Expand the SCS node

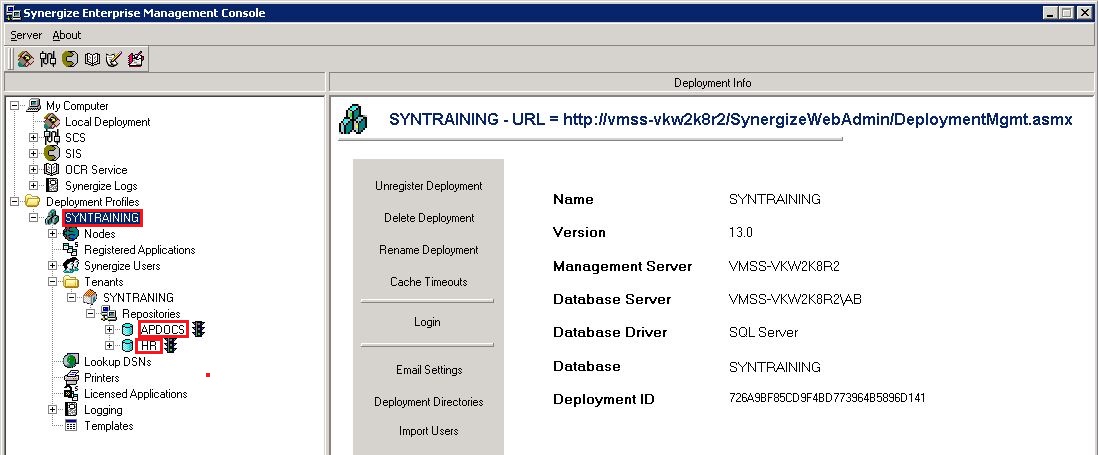pos(34,138)
